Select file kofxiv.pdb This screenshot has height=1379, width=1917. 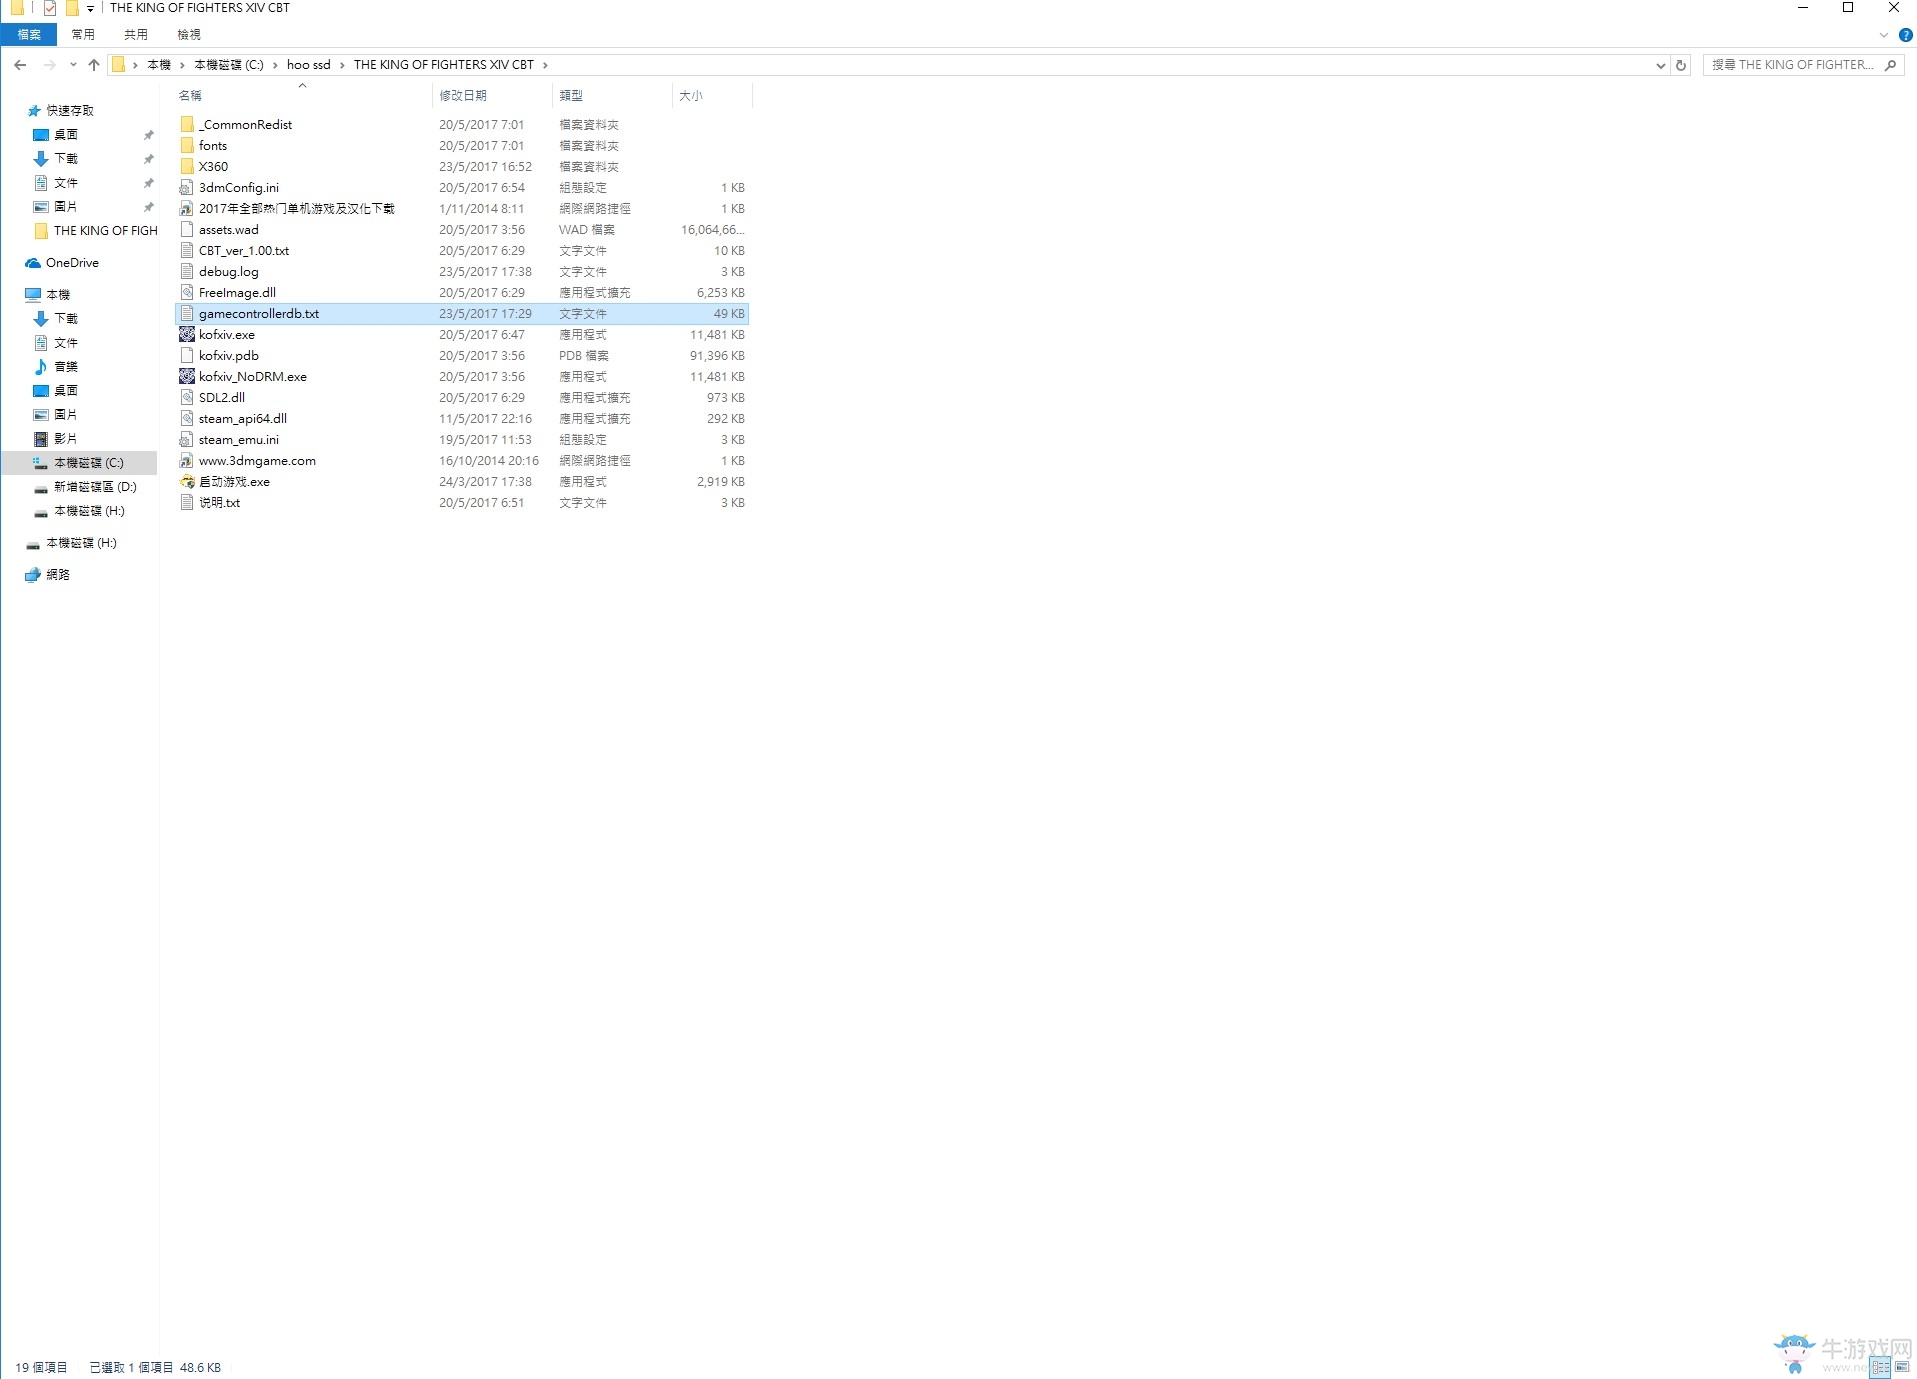coord(461,356)
